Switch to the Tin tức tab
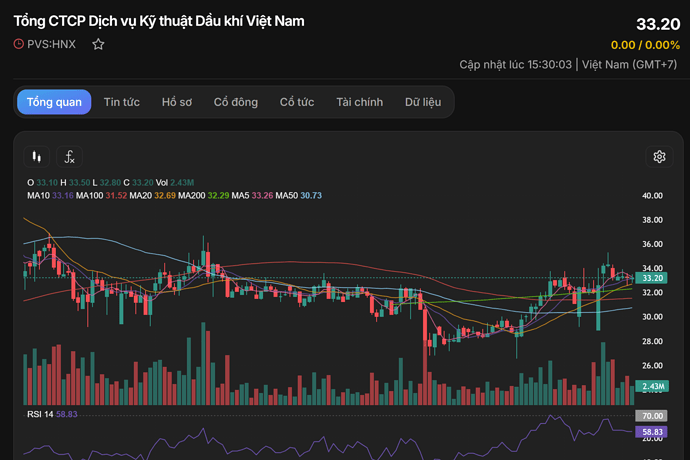690x460 pixels. coord(122,102)
